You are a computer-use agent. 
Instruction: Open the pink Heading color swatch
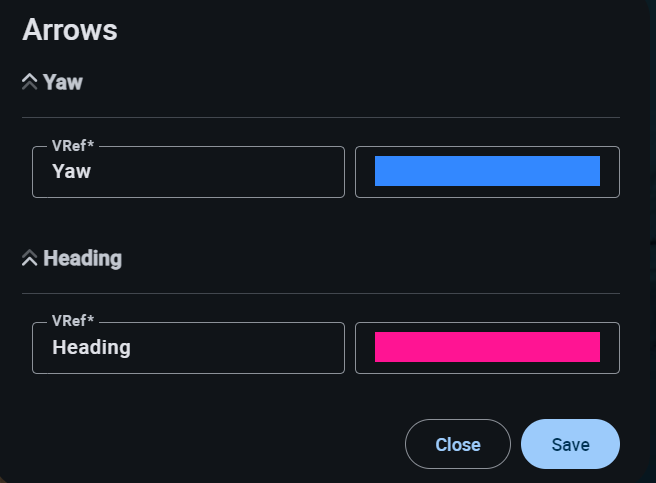click(x=487, y=347)
